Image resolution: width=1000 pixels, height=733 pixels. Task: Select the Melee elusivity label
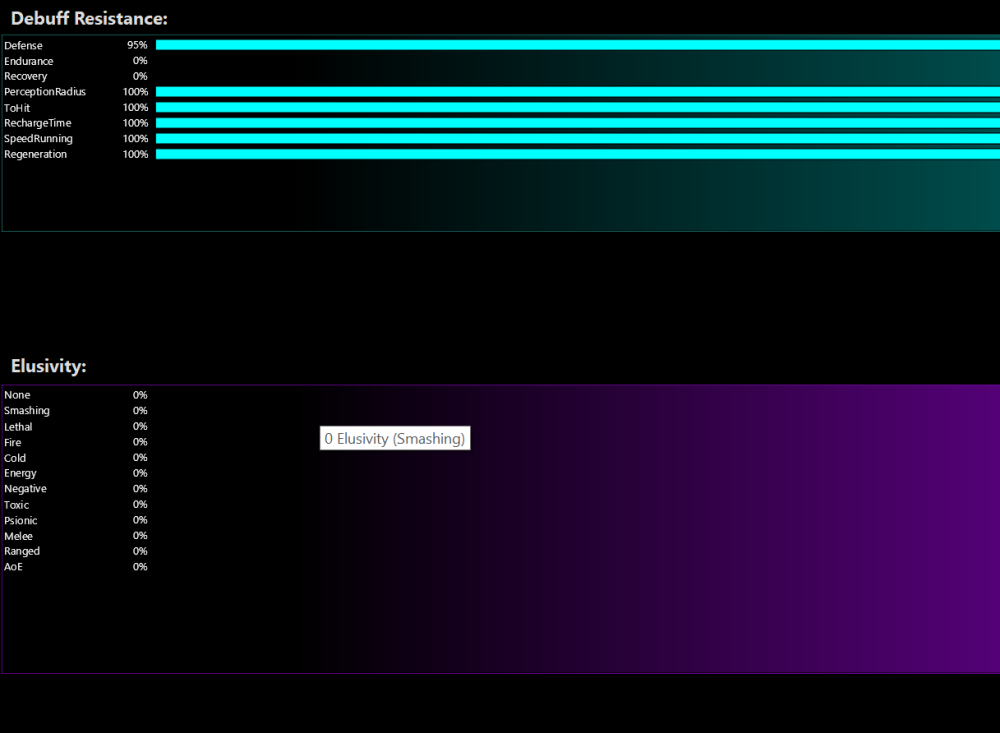click(x=18, y=536)
